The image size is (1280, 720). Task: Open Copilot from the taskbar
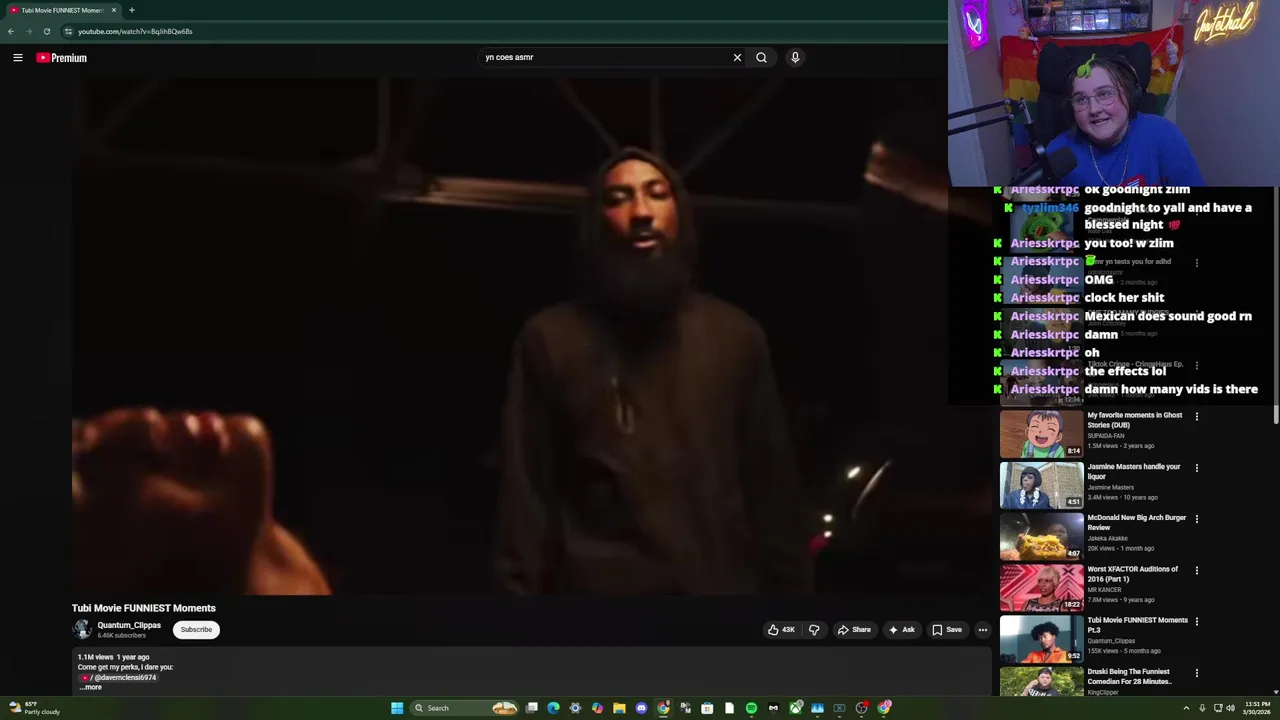pyautogui.click(x=597, y=708)
